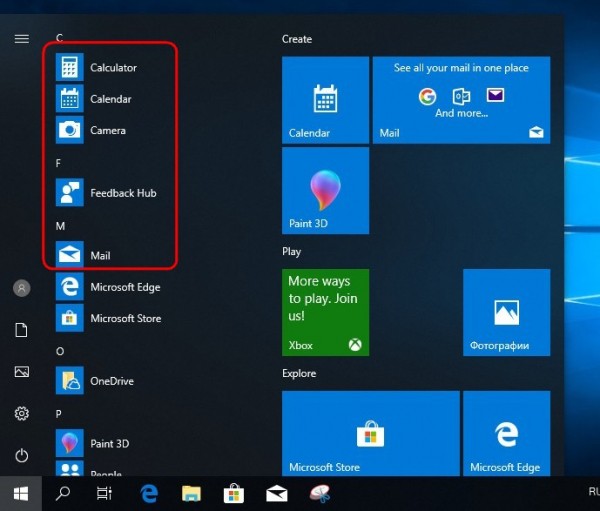Open Snipping Tool on the taskbar

320,493
